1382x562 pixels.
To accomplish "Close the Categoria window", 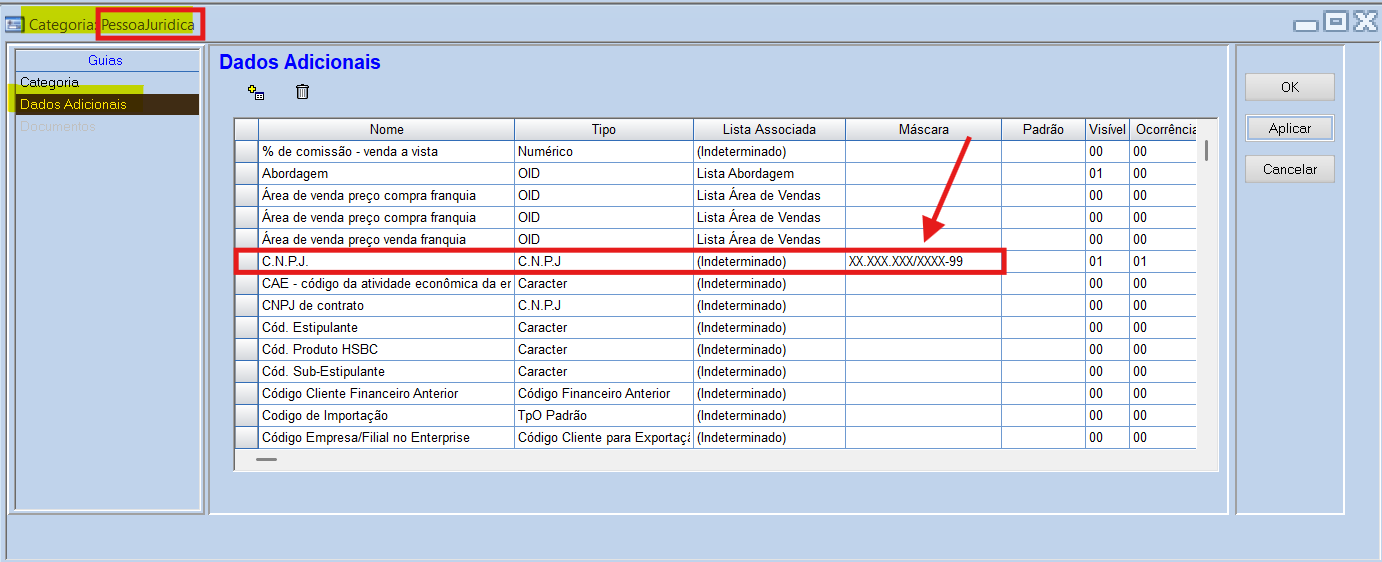I will click(x=1366, y=22).
